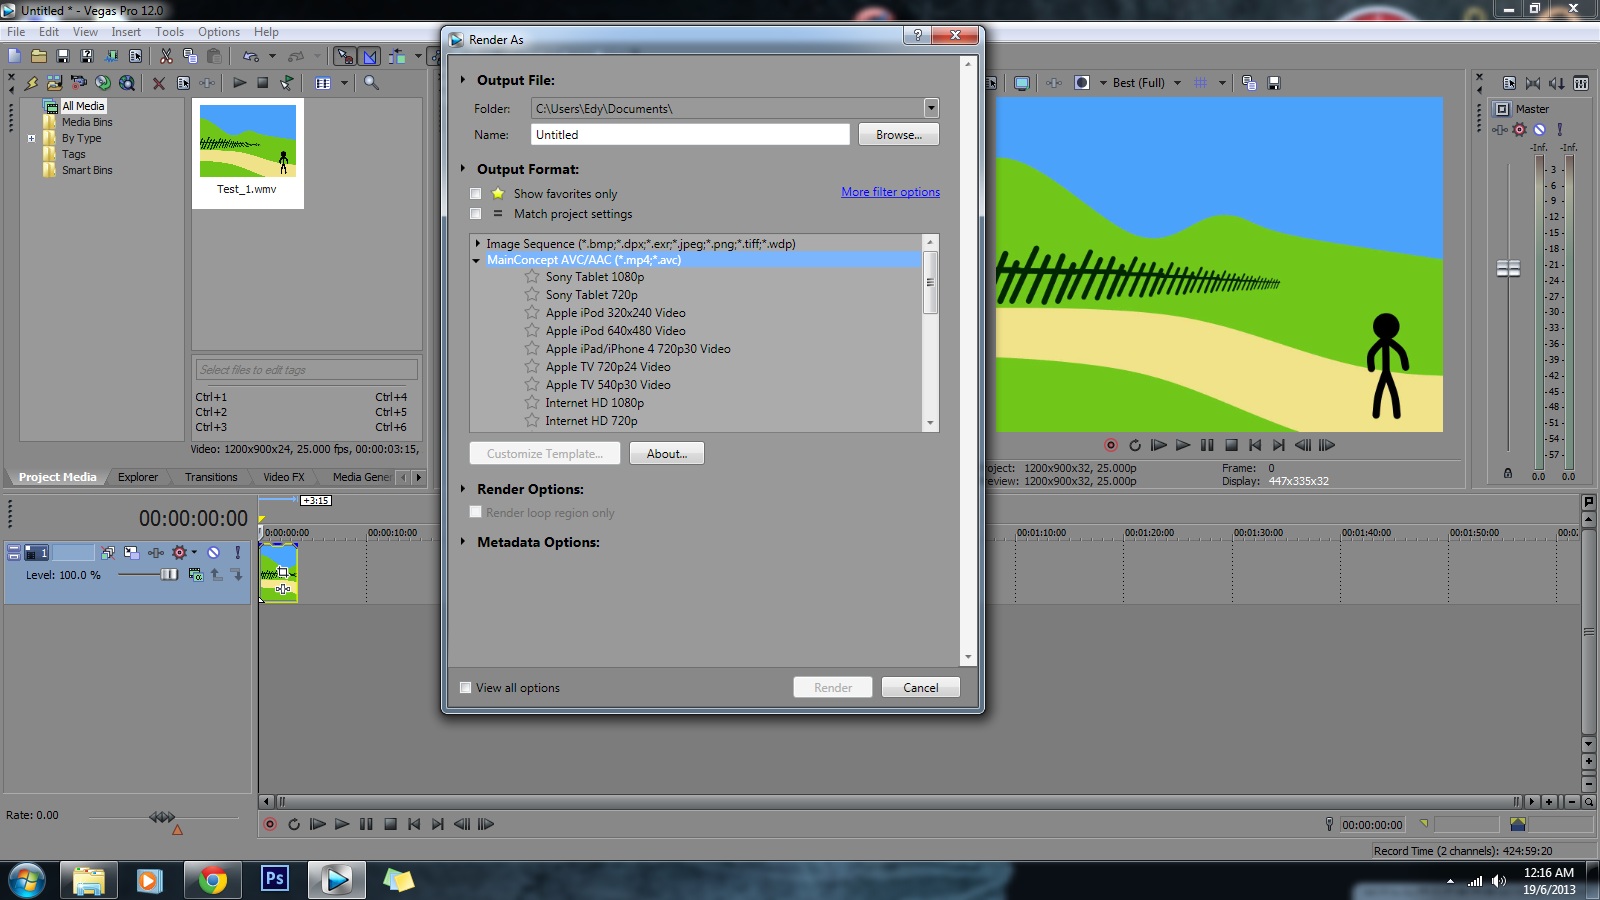1600x900 pixels.
Task: Click the preview on external monitor icon
Action: [x=1021, y=83]
